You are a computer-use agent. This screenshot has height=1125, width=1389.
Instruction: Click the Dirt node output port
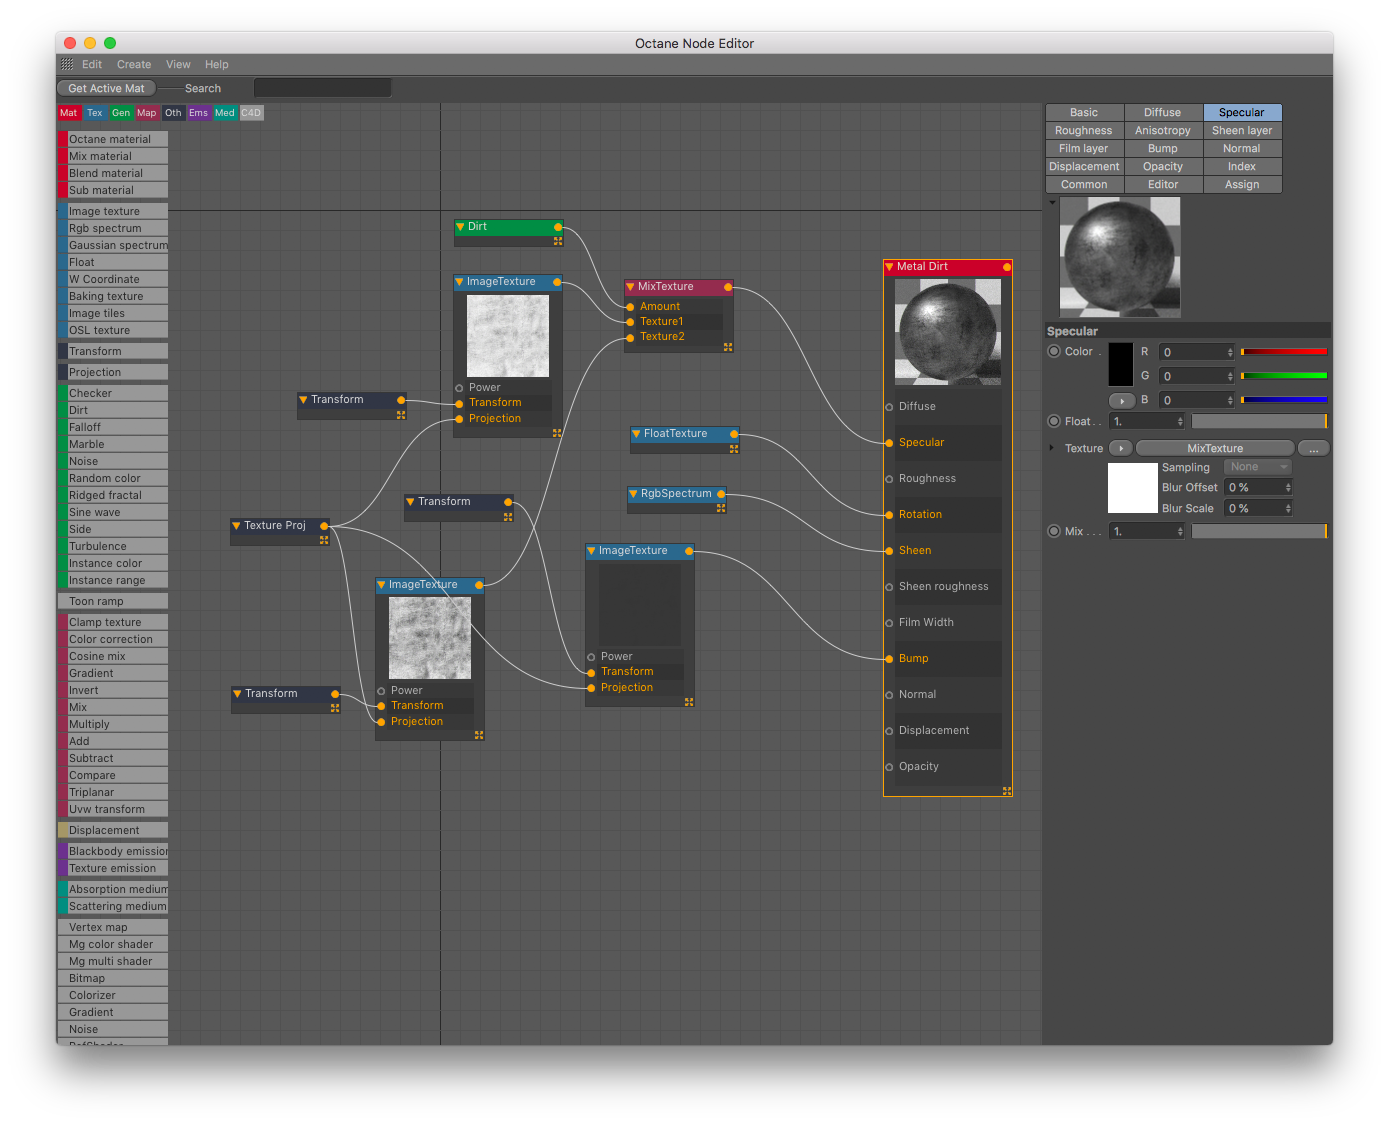click(558, 227)
